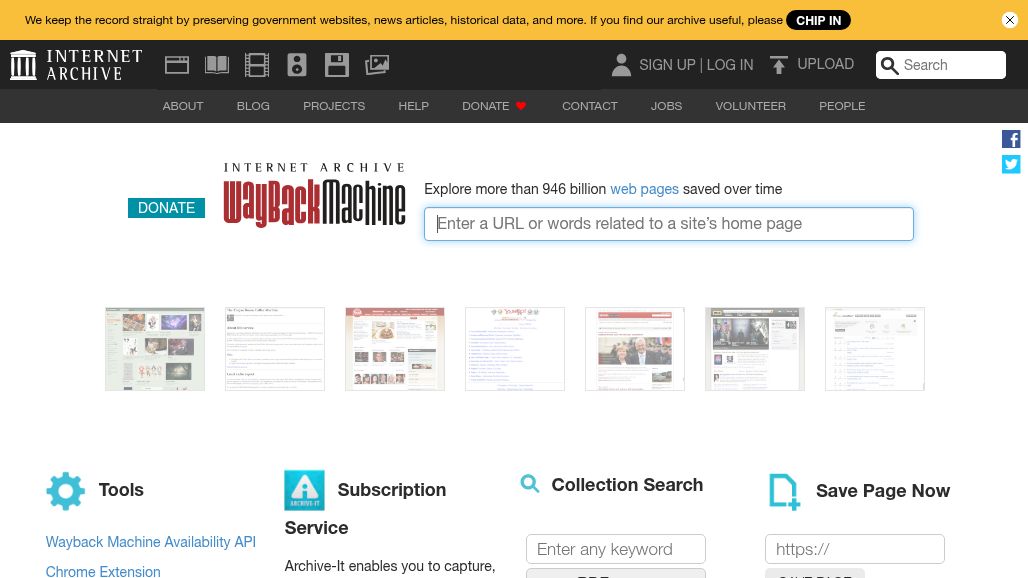Open the Chrome Extension link
The image size is (1028, 578).
(x=103, y=571)
